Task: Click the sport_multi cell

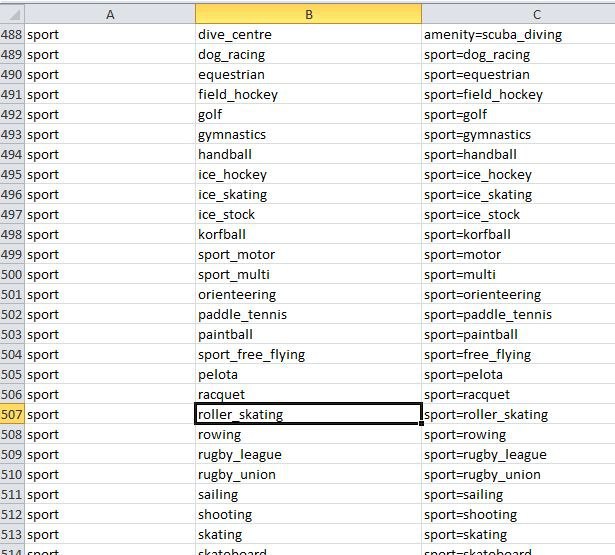Action: (309, 274)
